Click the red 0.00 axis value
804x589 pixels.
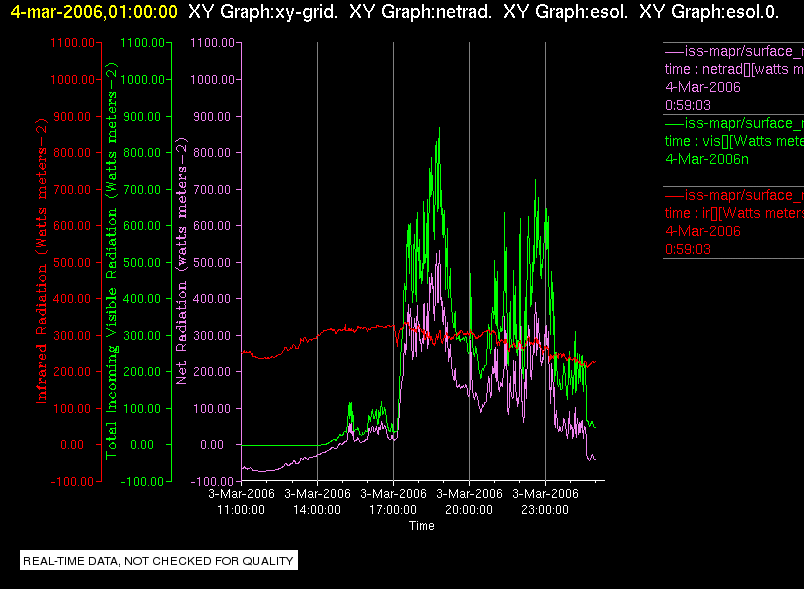pos(72,445)
